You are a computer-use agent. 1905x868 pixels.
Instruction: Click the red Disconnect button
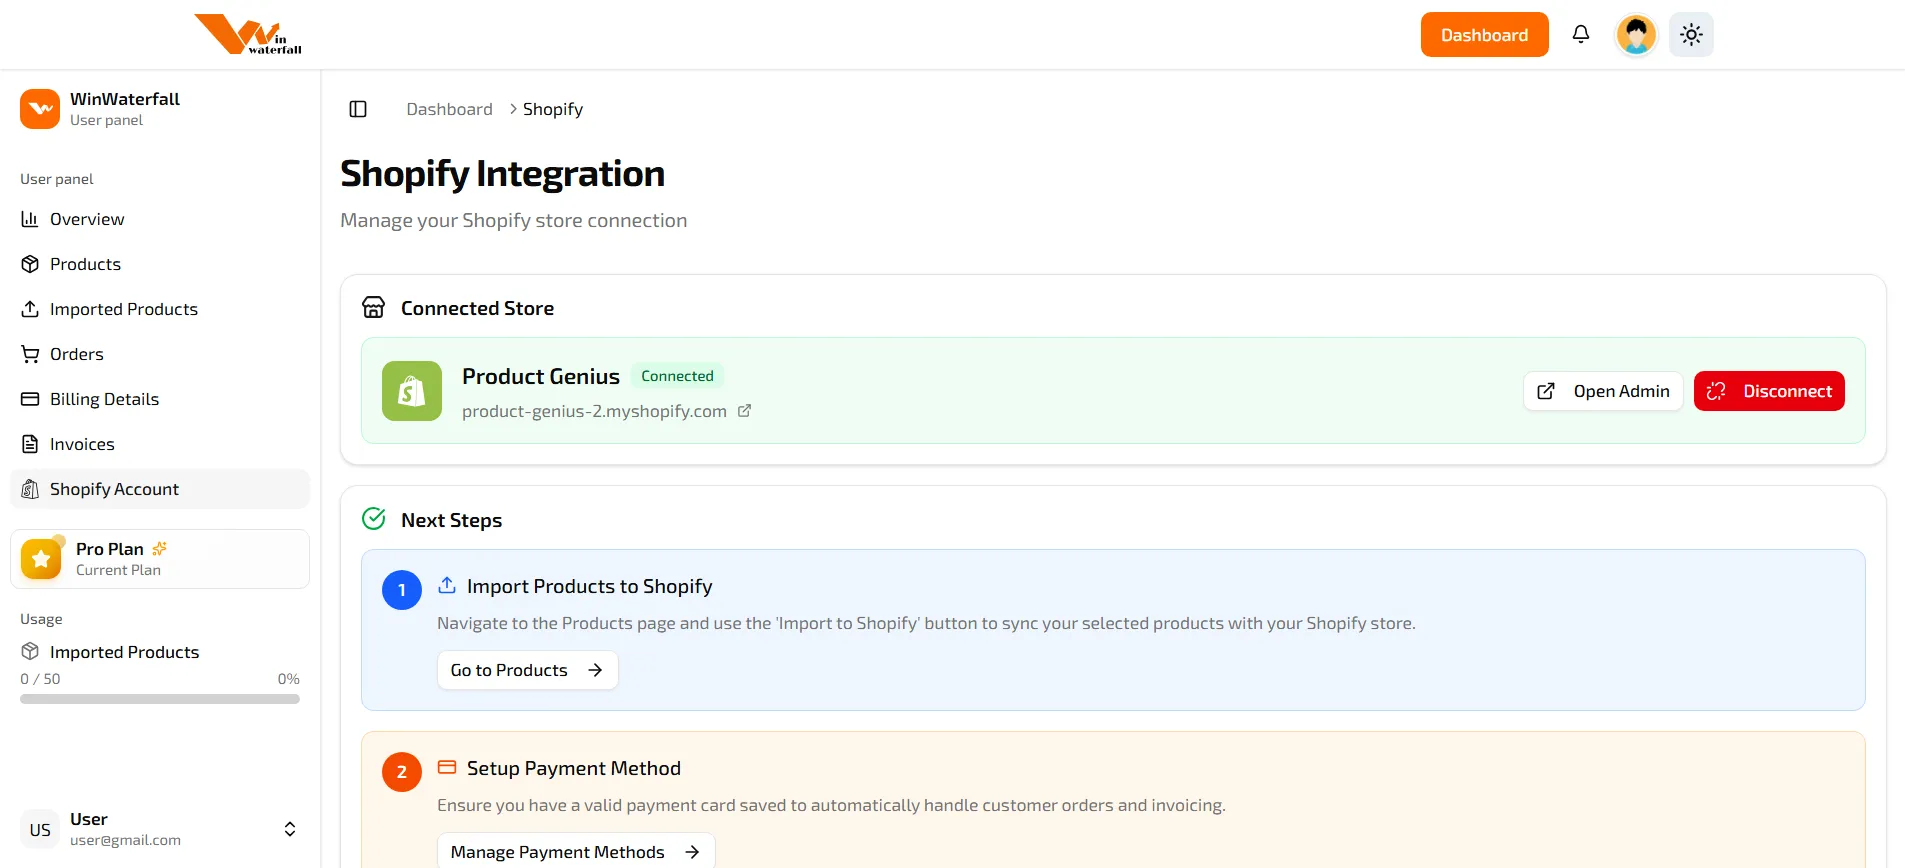tap(1769, 391)
